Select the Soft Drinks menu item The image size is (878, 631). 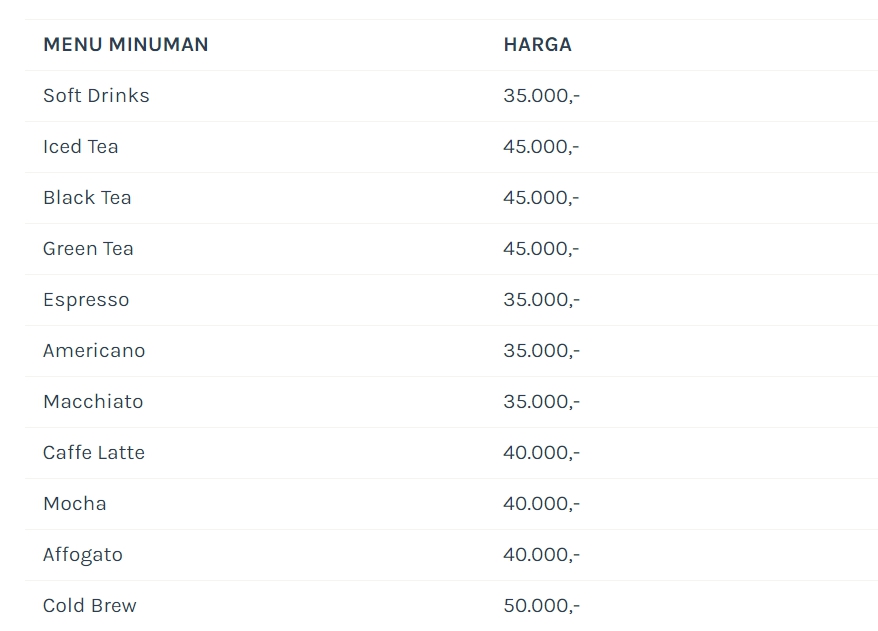pyautogui.click(x=96, y=96)
